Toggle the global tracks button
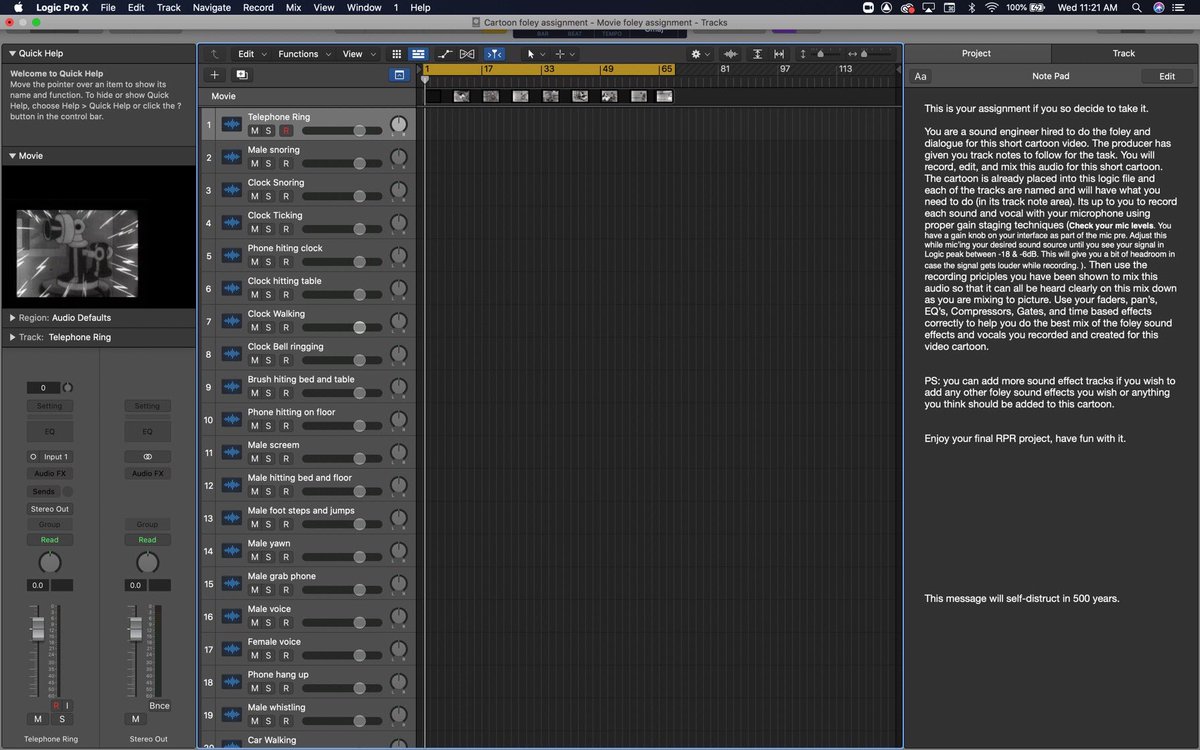Viewport: 1200px width, 750px height. tap(398, 74)
